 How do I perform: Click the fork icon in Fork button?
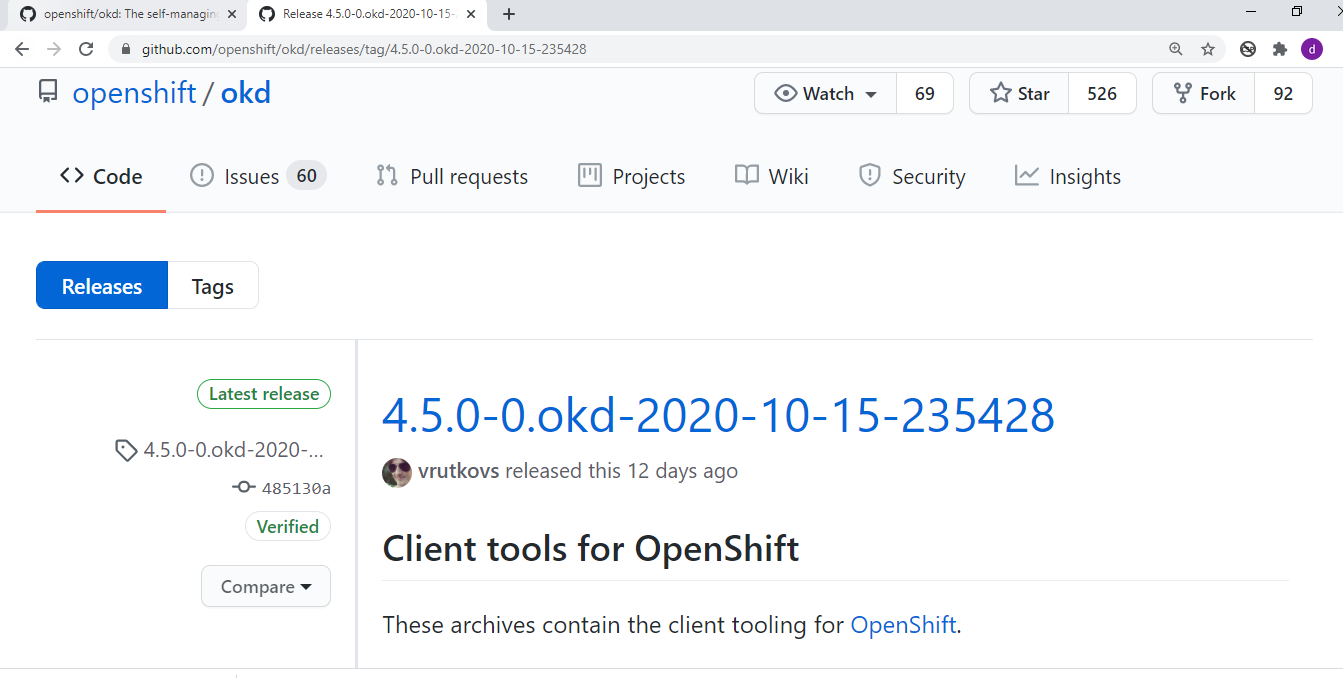1182,93
